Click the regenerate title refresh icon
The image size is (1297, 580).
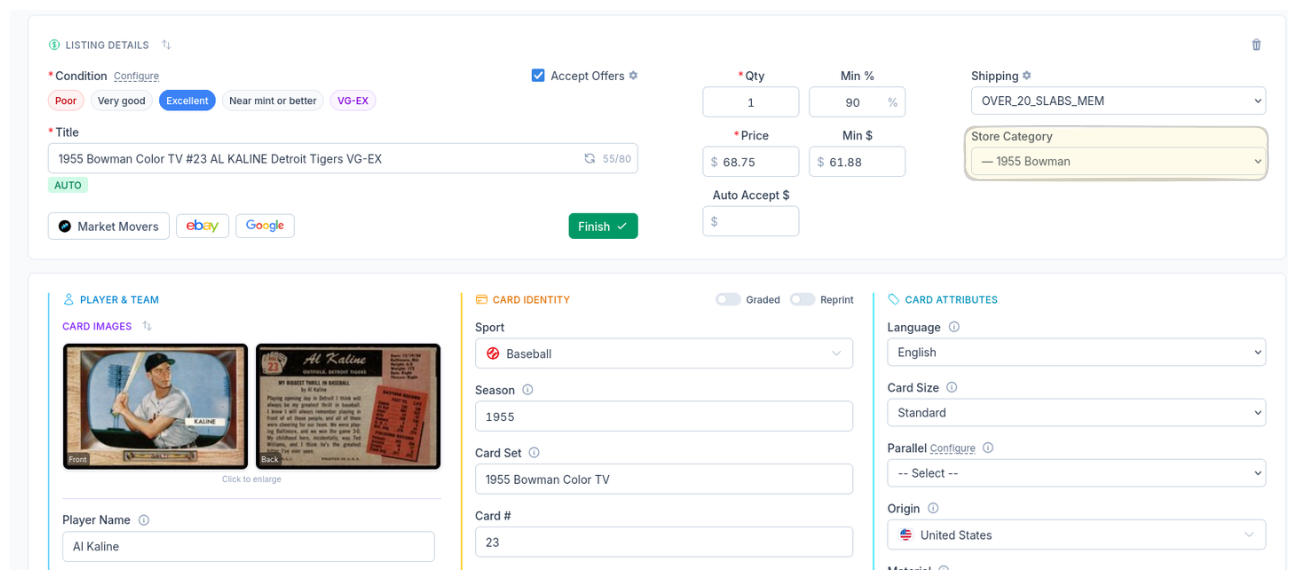590,159
